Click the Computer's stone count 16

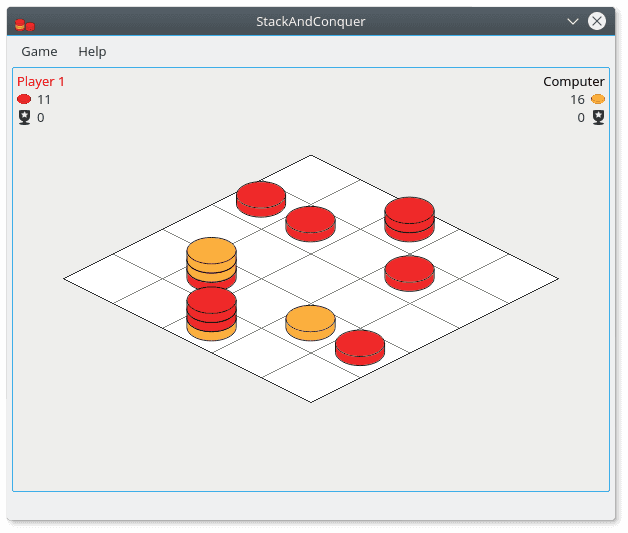(x=577, y=99)
